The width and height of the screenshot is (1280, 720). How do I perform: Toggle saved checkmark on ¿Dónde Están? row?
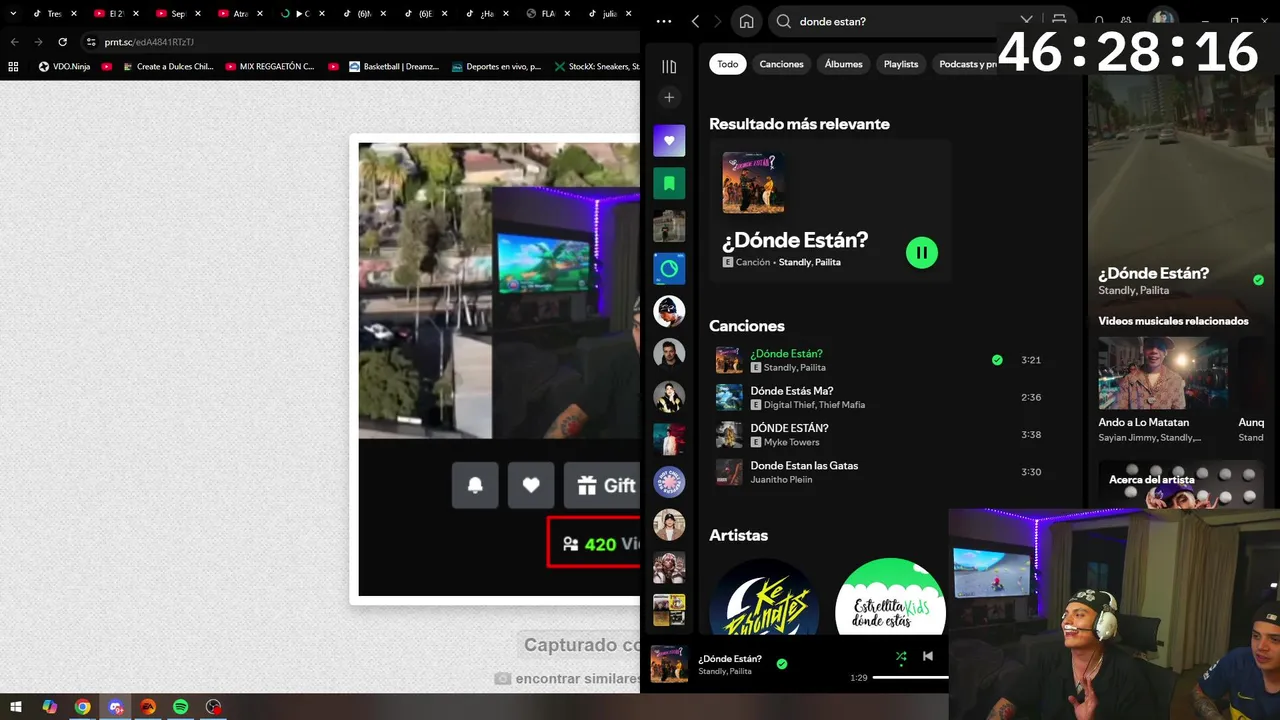click(997, 360)
